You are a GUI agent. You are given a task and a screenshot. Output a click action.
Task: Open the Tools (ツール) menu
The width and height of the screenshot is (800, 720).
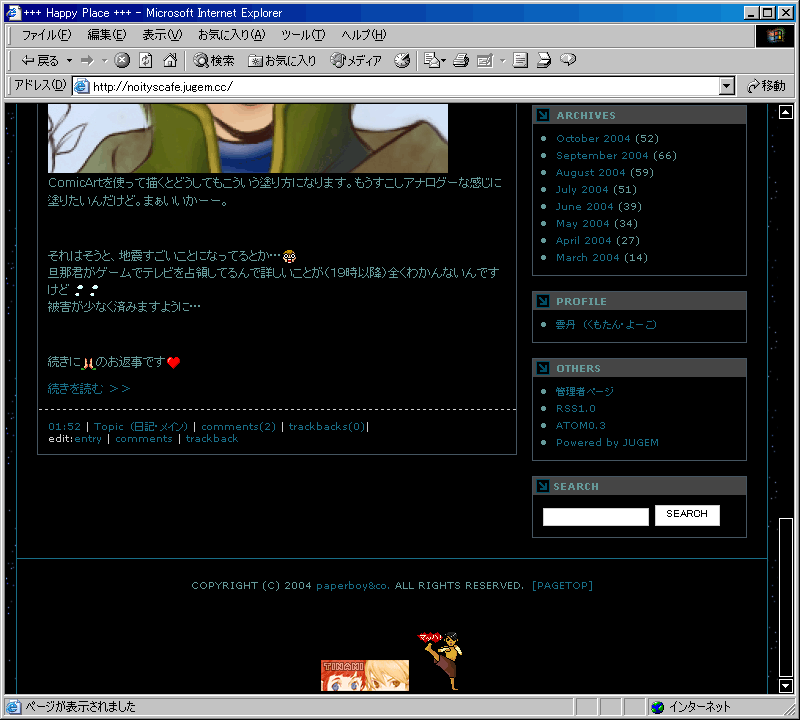pyautogui.click(x=303, y=35)
